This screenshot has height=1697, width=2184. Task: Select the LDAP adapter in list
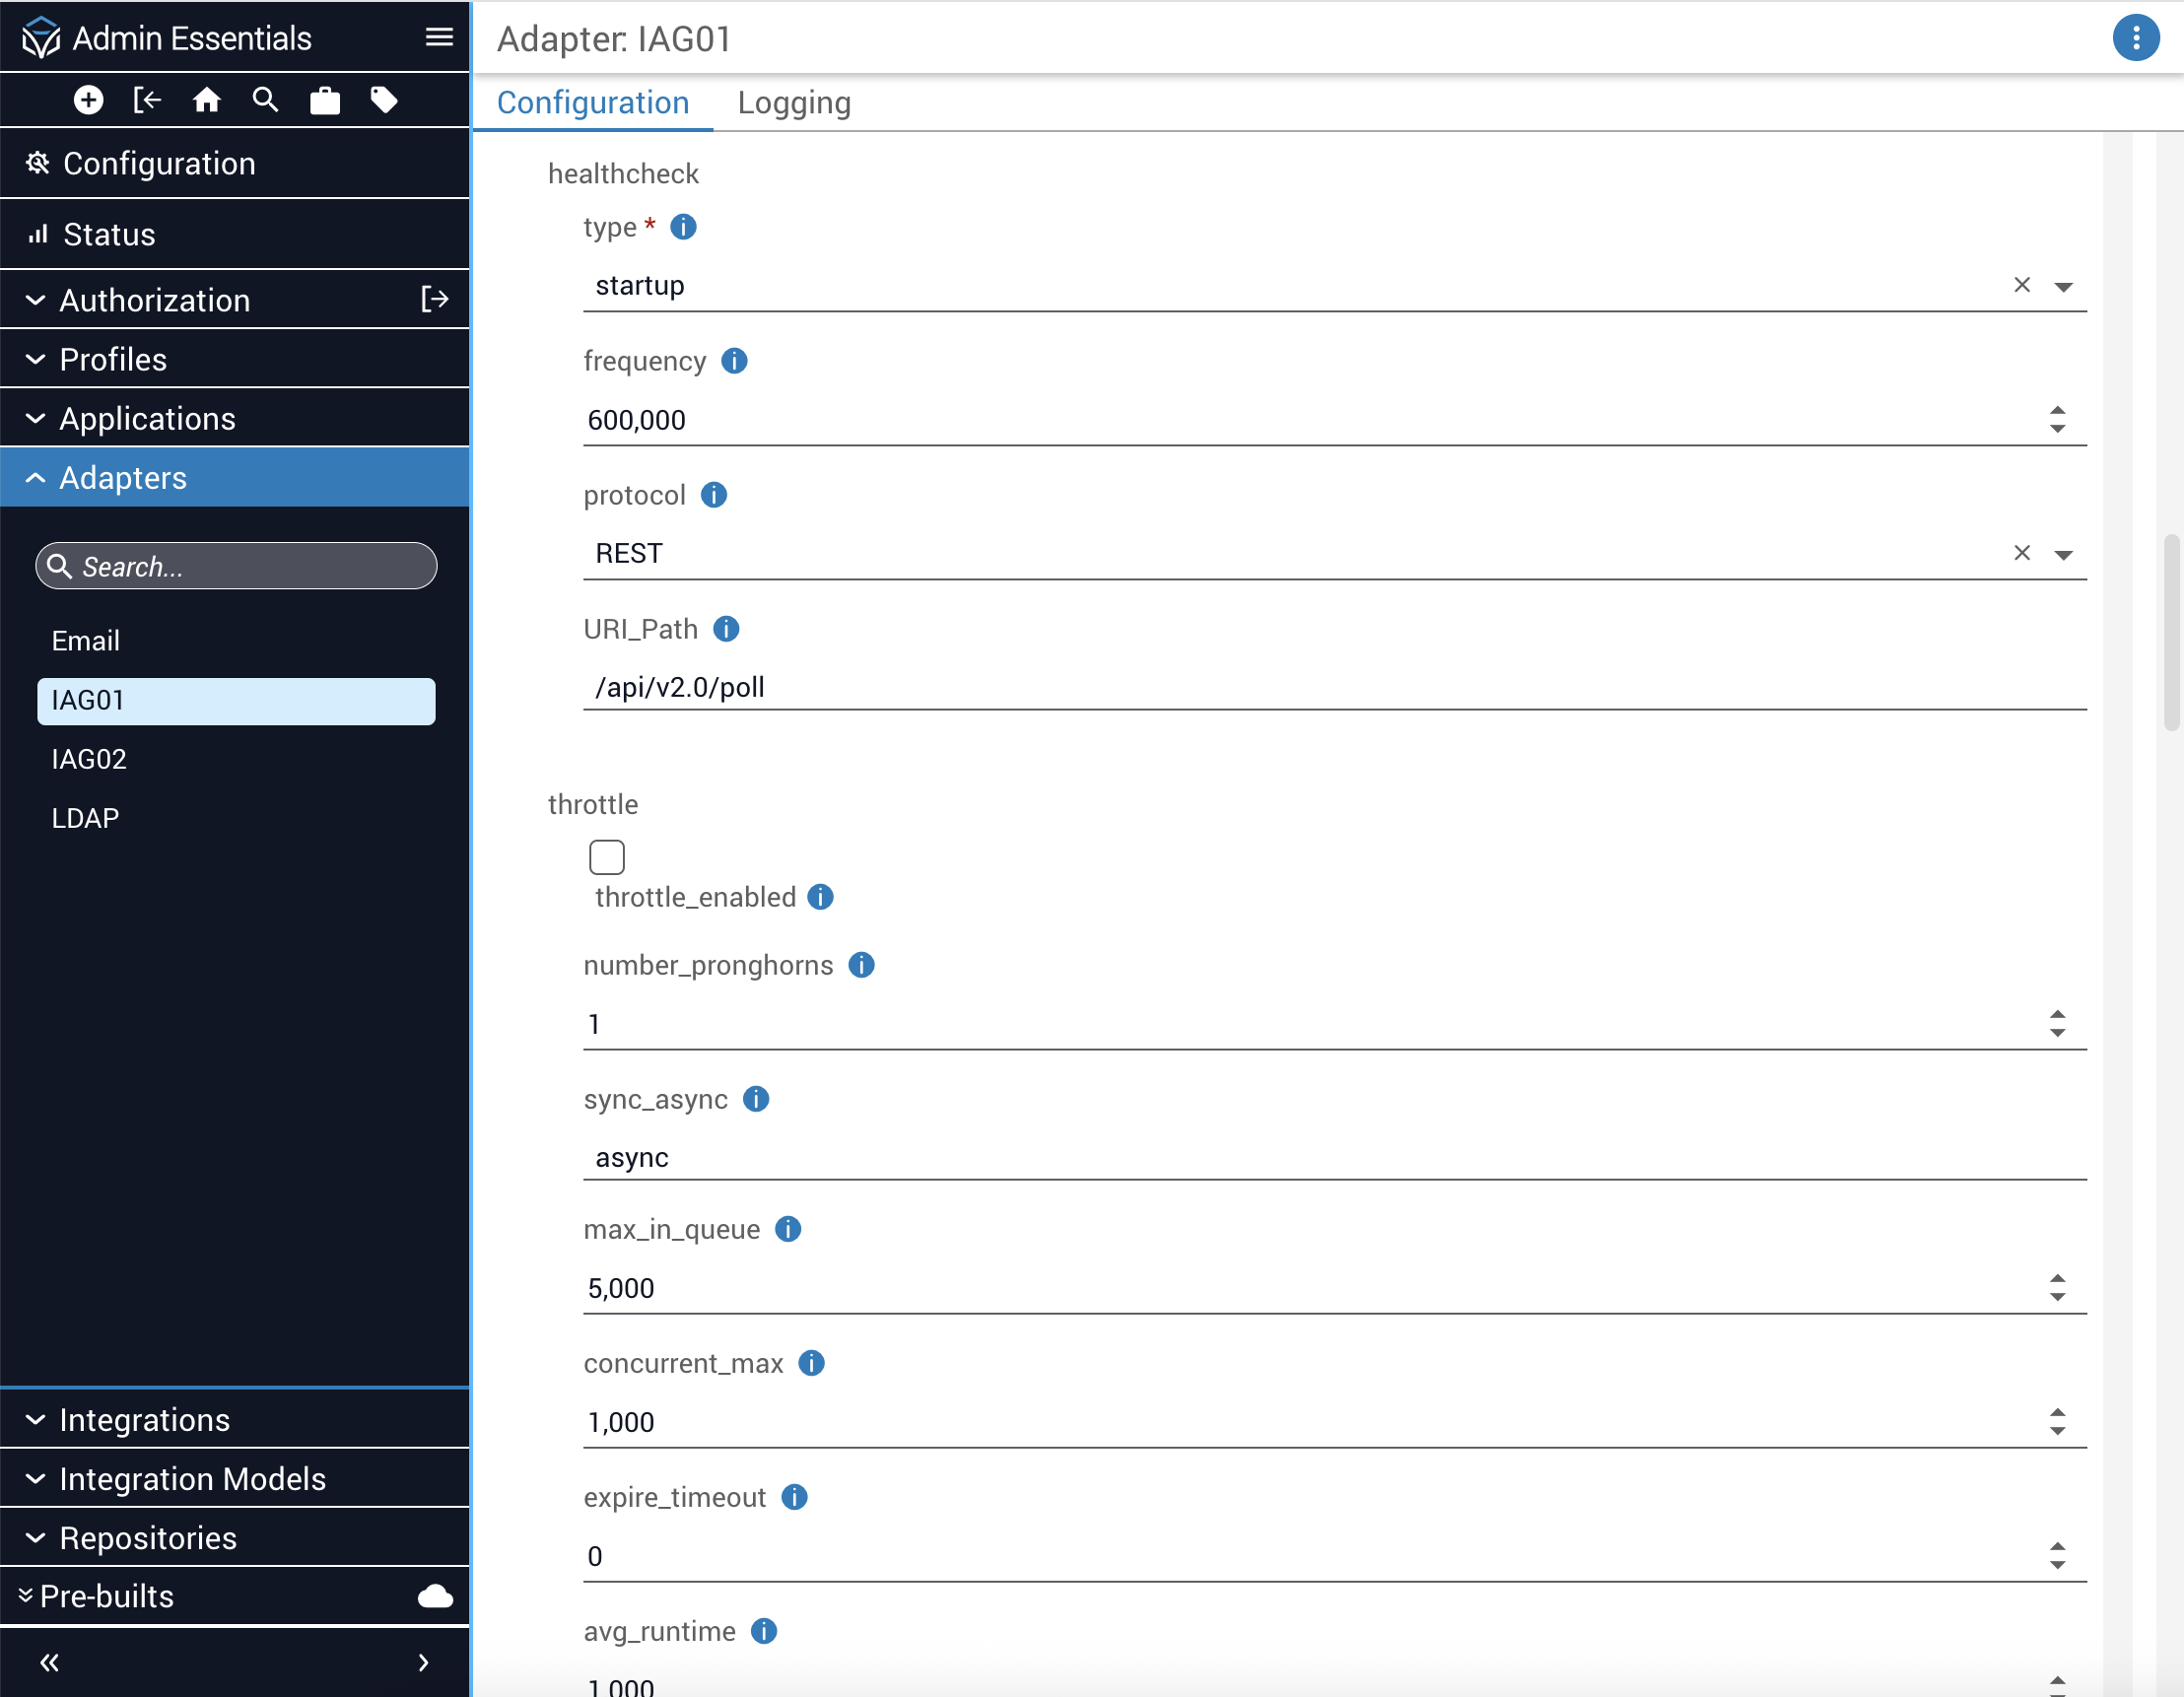click(x=85, y=818)
